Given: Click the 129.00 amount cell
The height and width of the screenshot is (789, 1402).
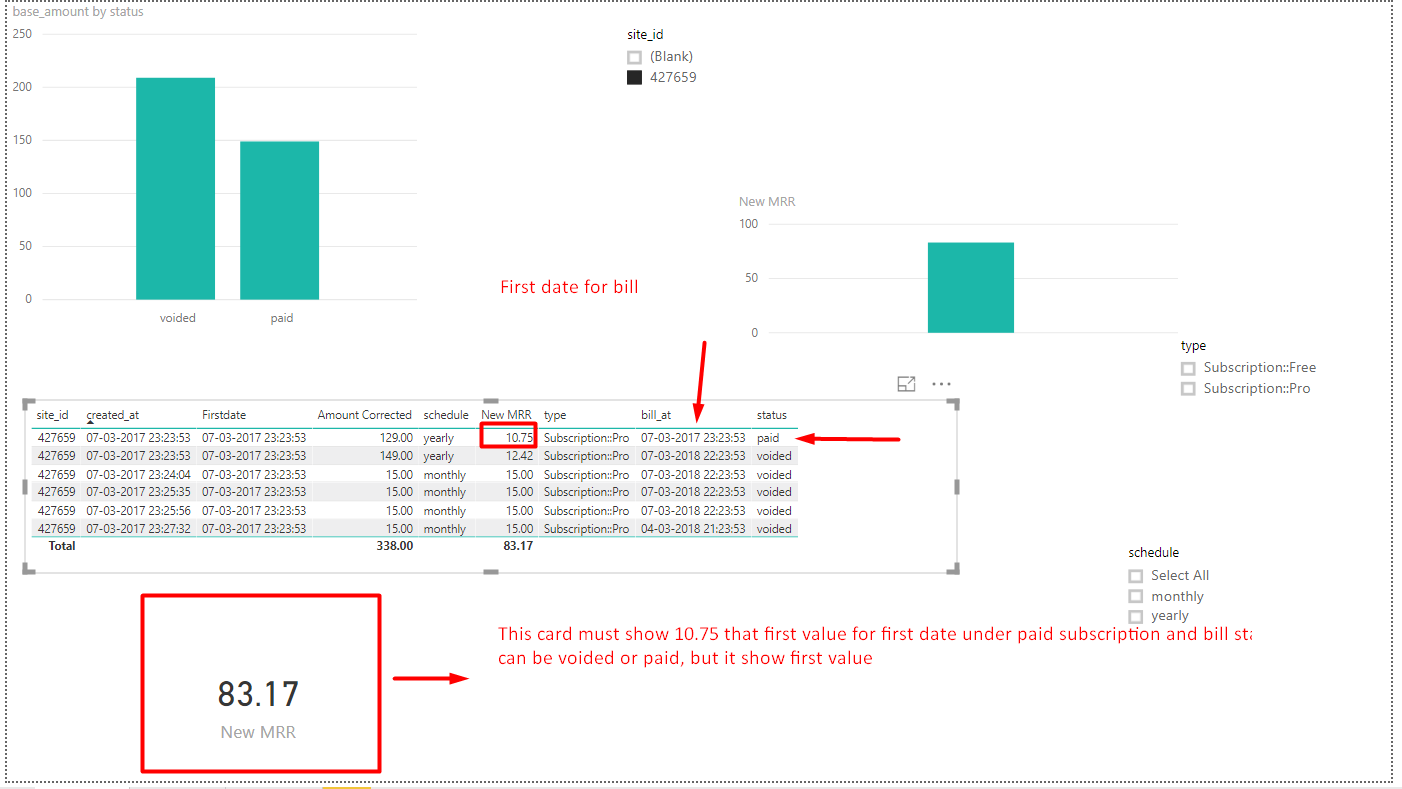Looking at the screenshot, I should tap(399, 438).
